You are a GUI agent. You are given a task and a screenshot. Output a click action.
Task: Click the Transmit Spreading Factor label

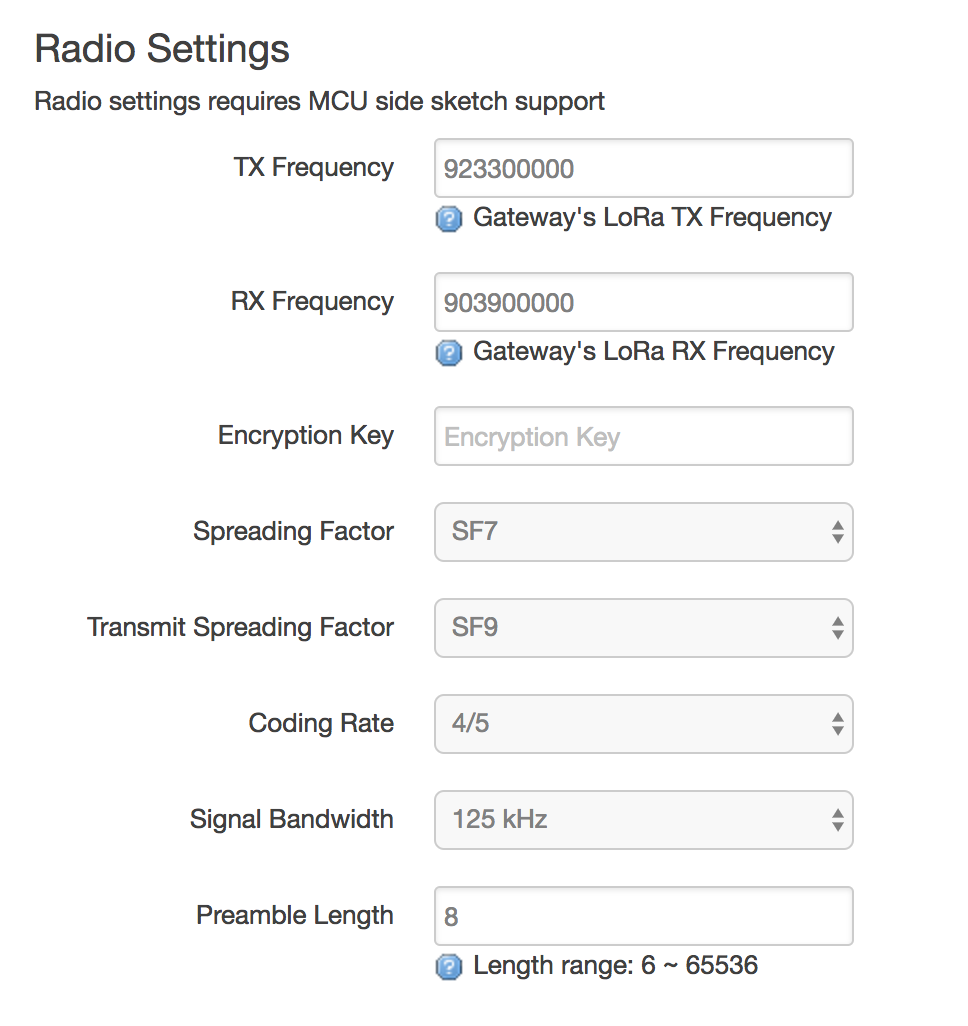[240, 628]
